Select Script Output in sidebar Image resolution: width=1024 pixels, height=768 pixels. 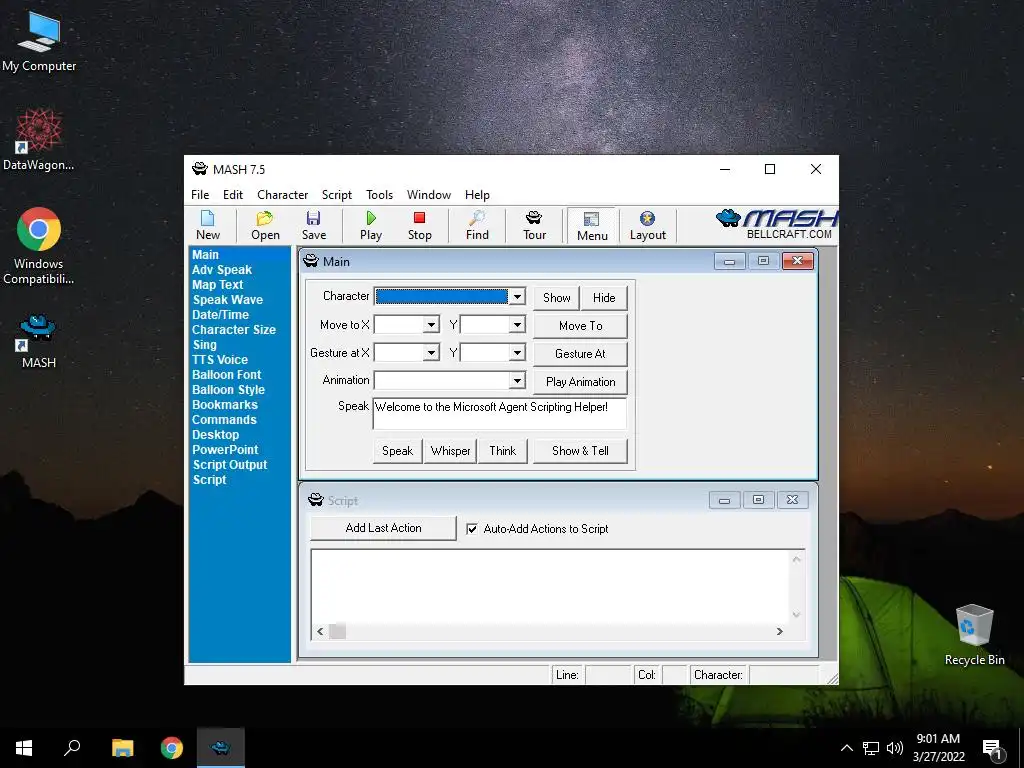[x=230, y=465]
